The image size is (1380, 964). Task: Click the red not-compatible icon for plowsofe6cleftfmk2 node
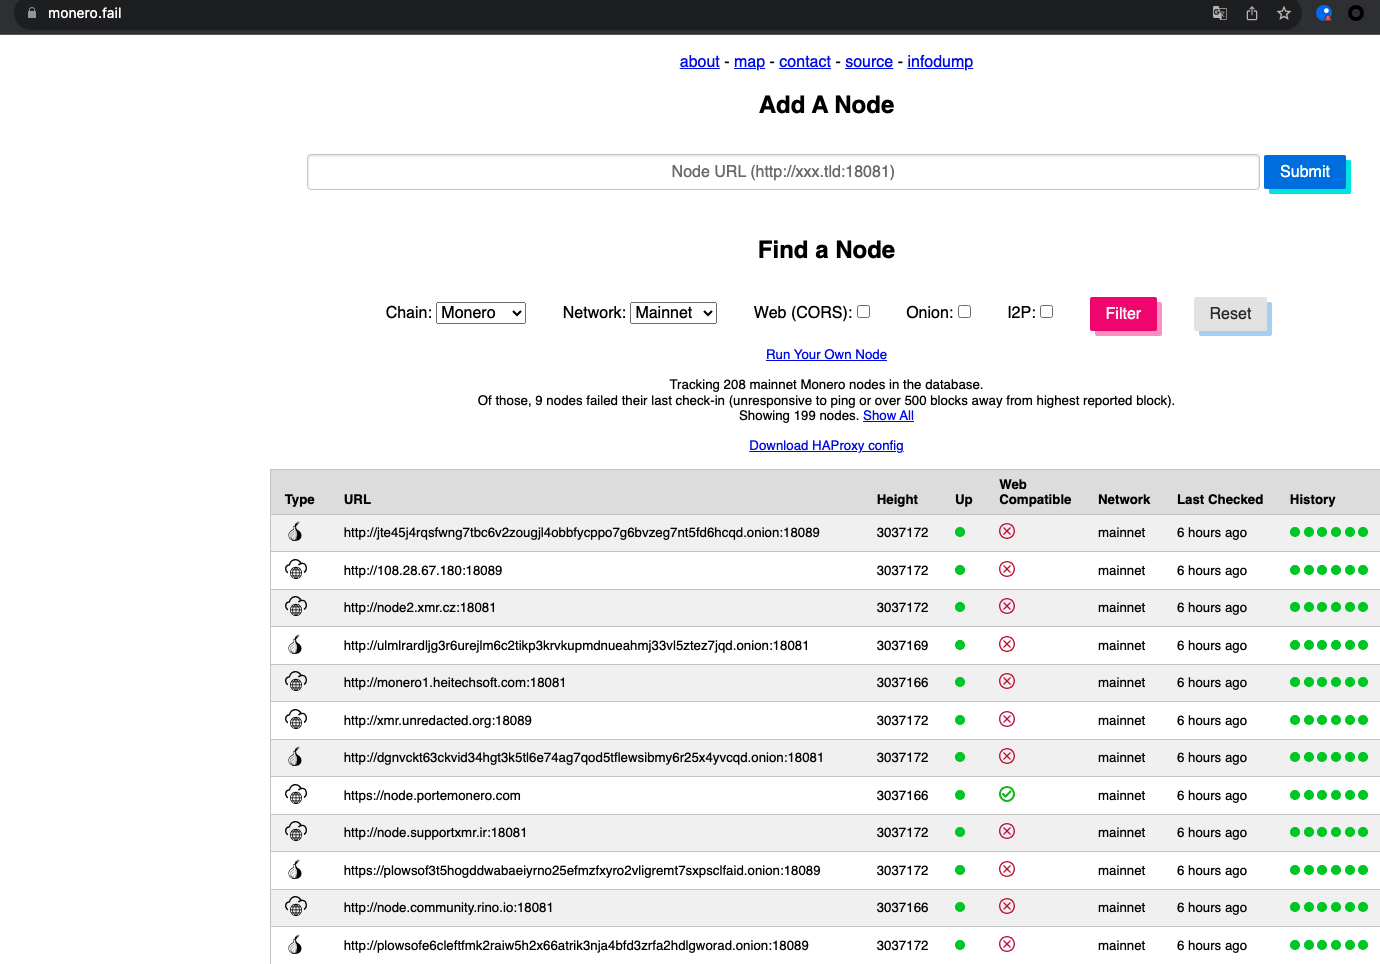1007,944
